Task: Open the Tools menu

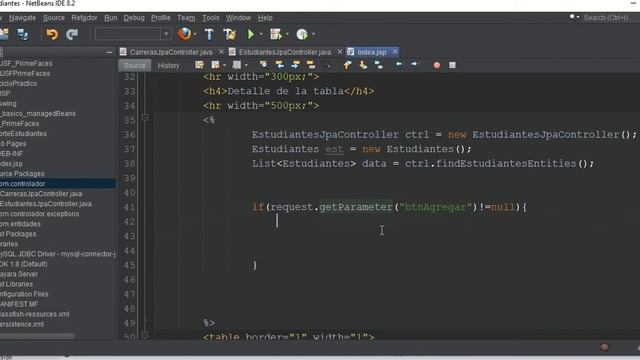Action: coord(211,18)
